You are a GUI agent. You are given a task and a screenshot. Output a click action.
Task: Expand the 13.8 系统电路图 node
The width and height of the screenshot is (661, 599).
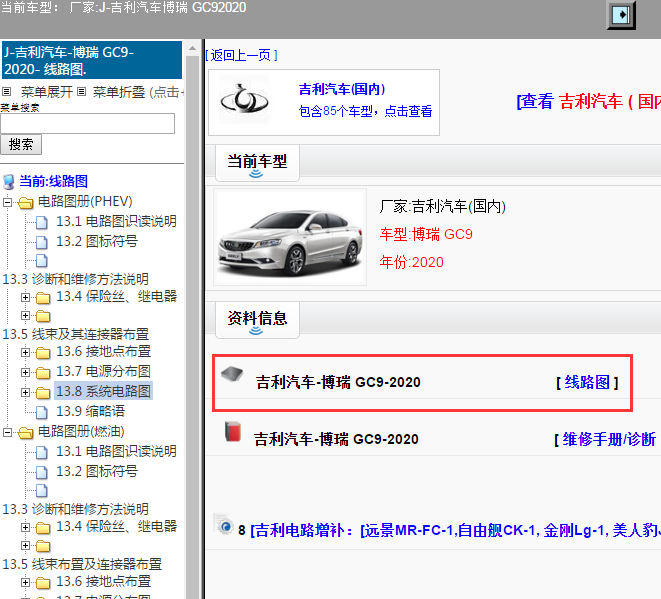(25, 392)
